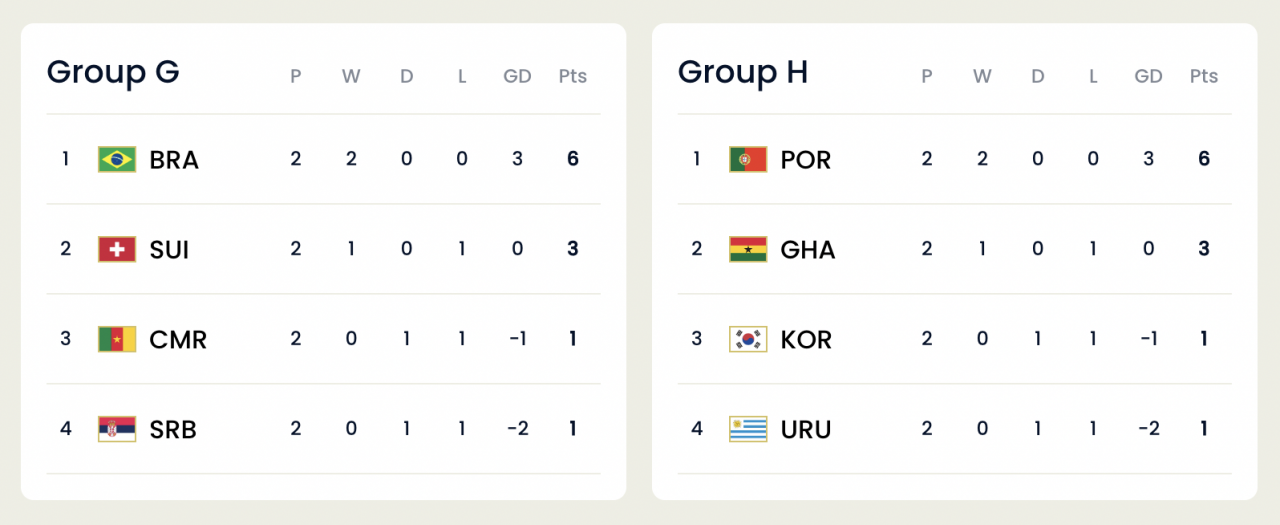1280x525 pixels.
Task: Click the CMR team name
Action: pos(178,340)
